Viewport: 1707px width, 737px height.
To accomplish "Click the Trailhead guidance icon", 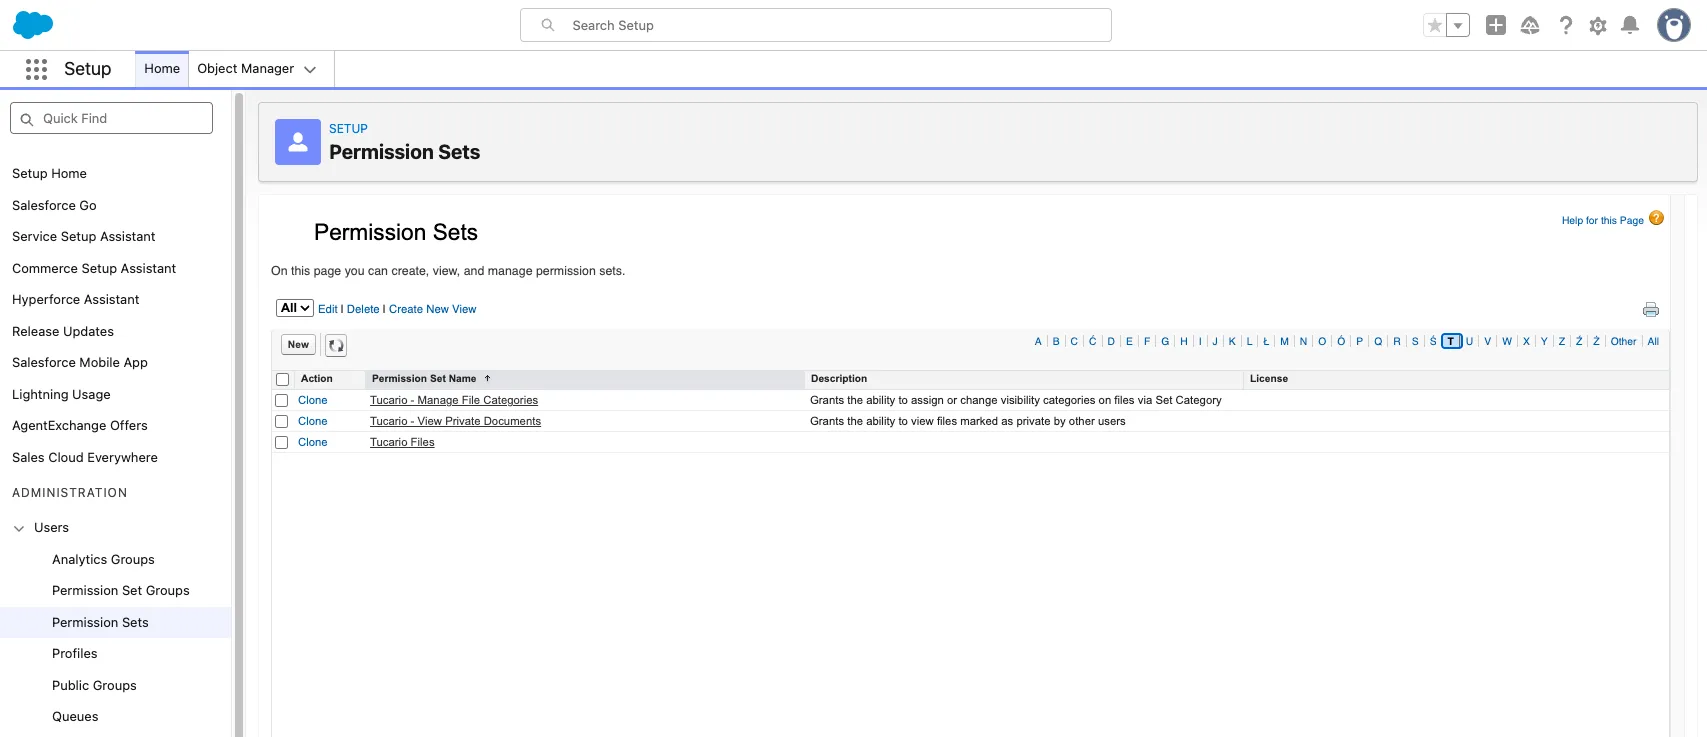I will click(1530, 26).
